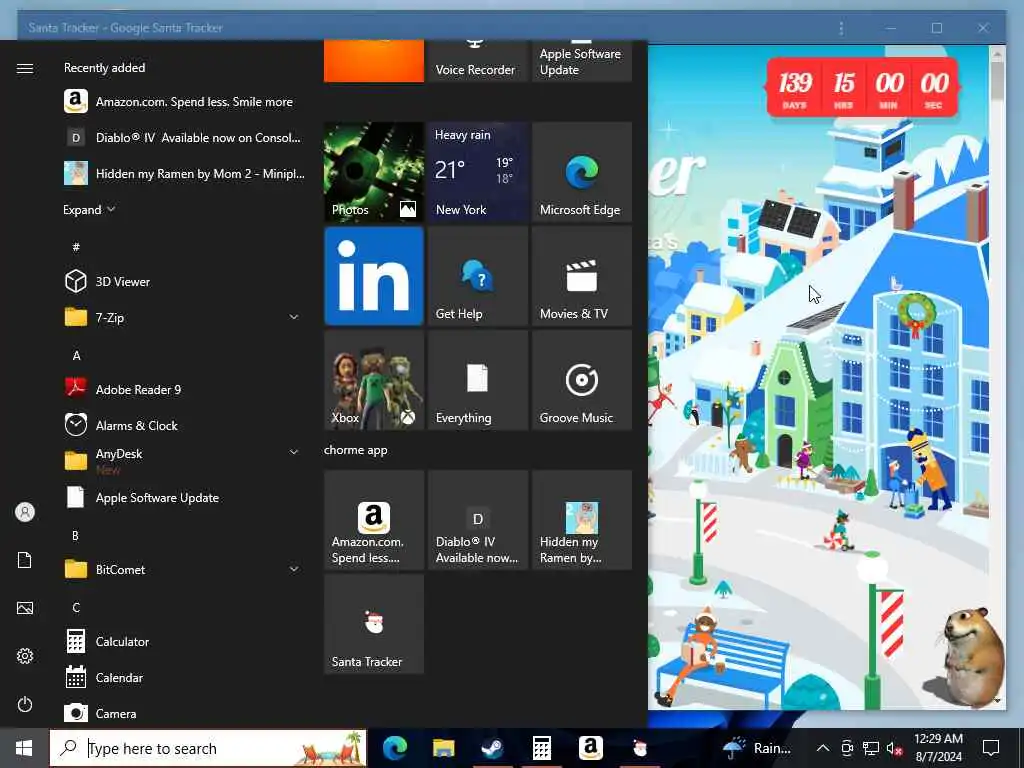
Task: Open the LinkedIn tile
Action: pyautogui.click(x=374, y=276)
